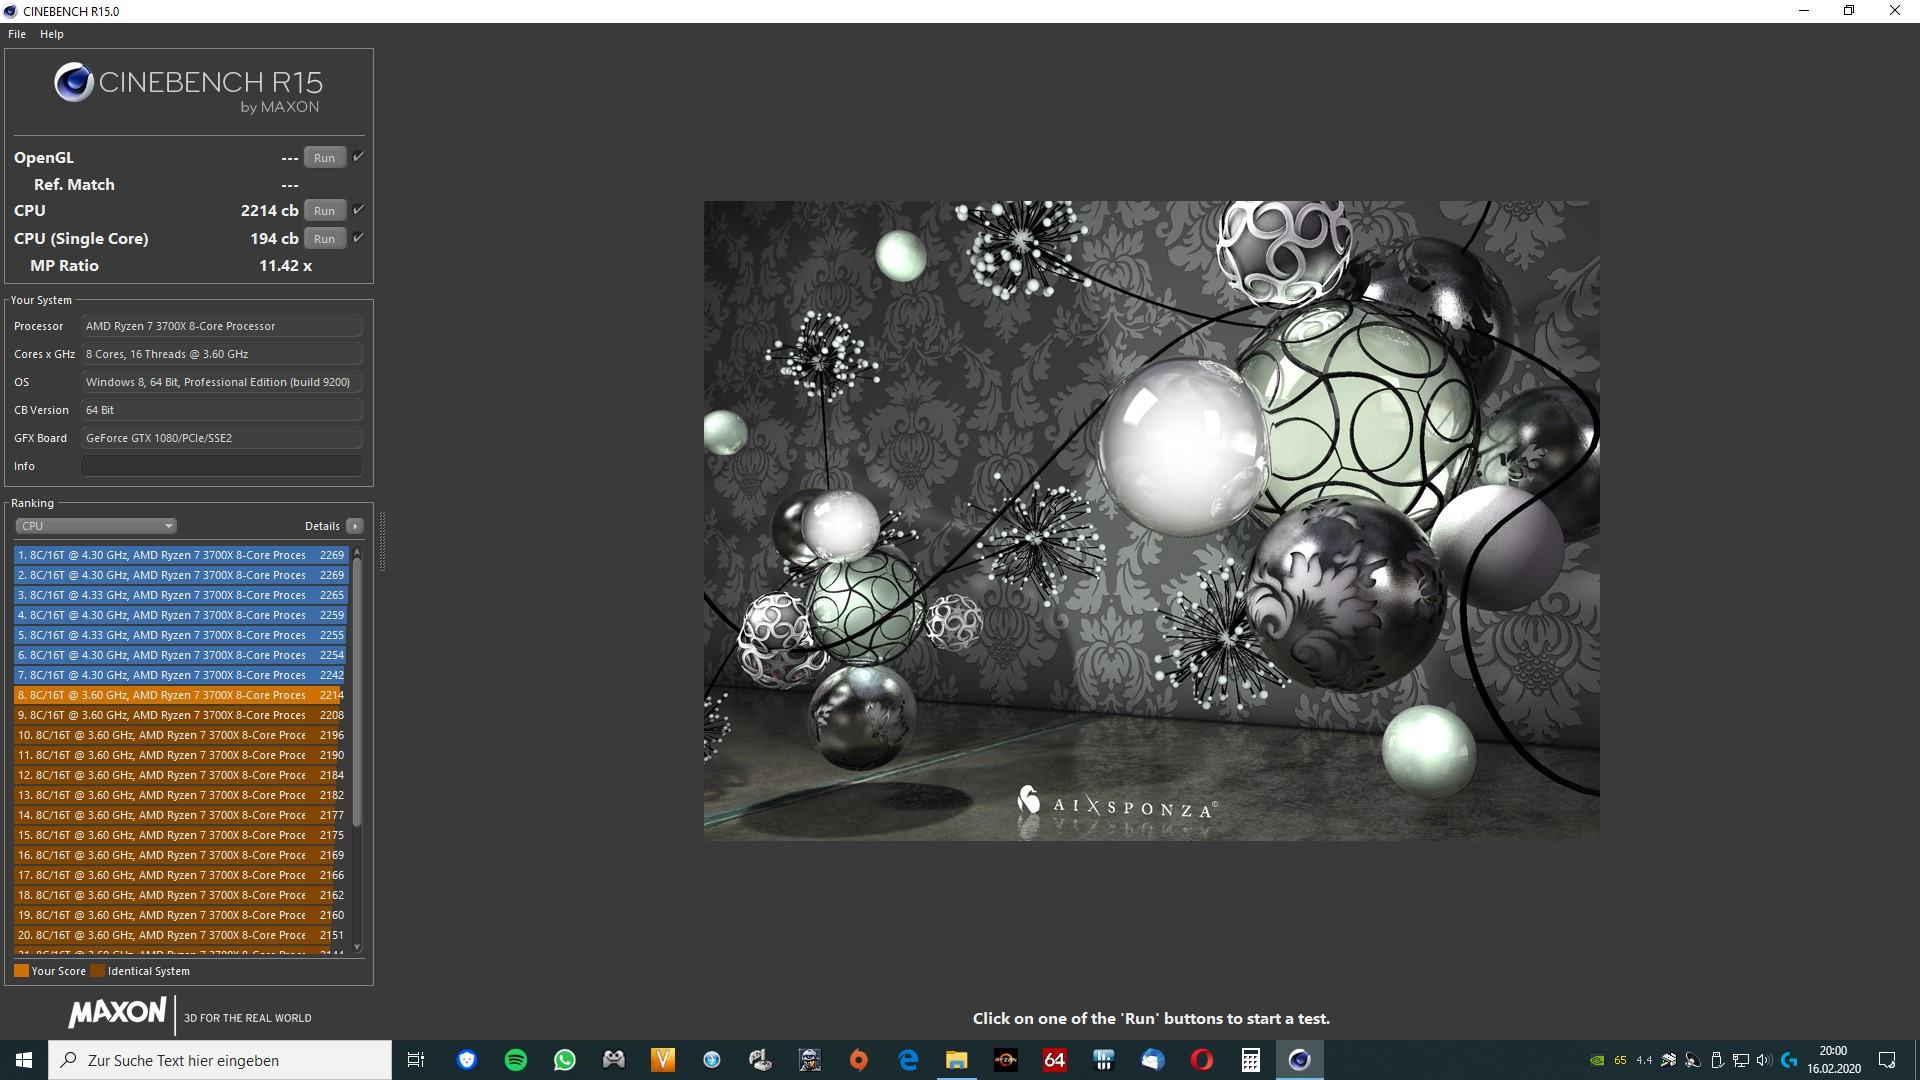This screenshot has width=1920, height=1080.
Task: Click the Identical System legend swatch
Action: click(97, 971)
